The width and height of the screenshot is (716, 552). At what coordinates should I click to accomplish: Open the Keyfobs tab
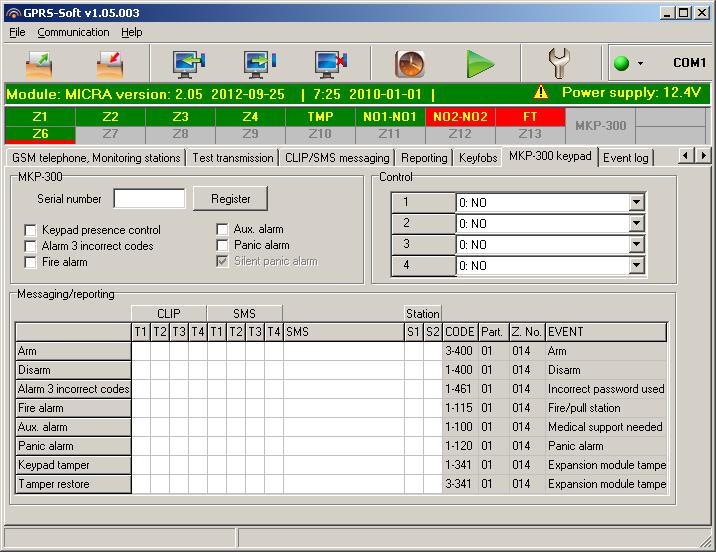tap(478, 158)
